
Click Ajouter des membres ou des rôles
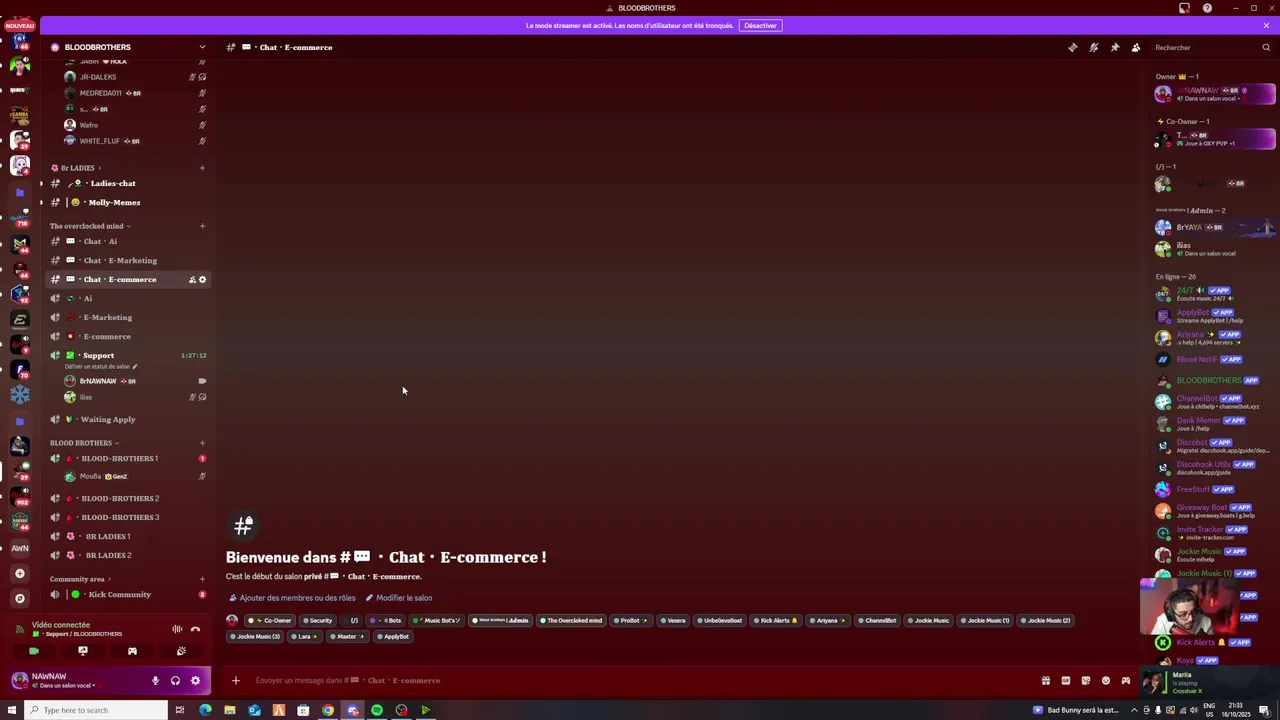(x=292, y=598)
